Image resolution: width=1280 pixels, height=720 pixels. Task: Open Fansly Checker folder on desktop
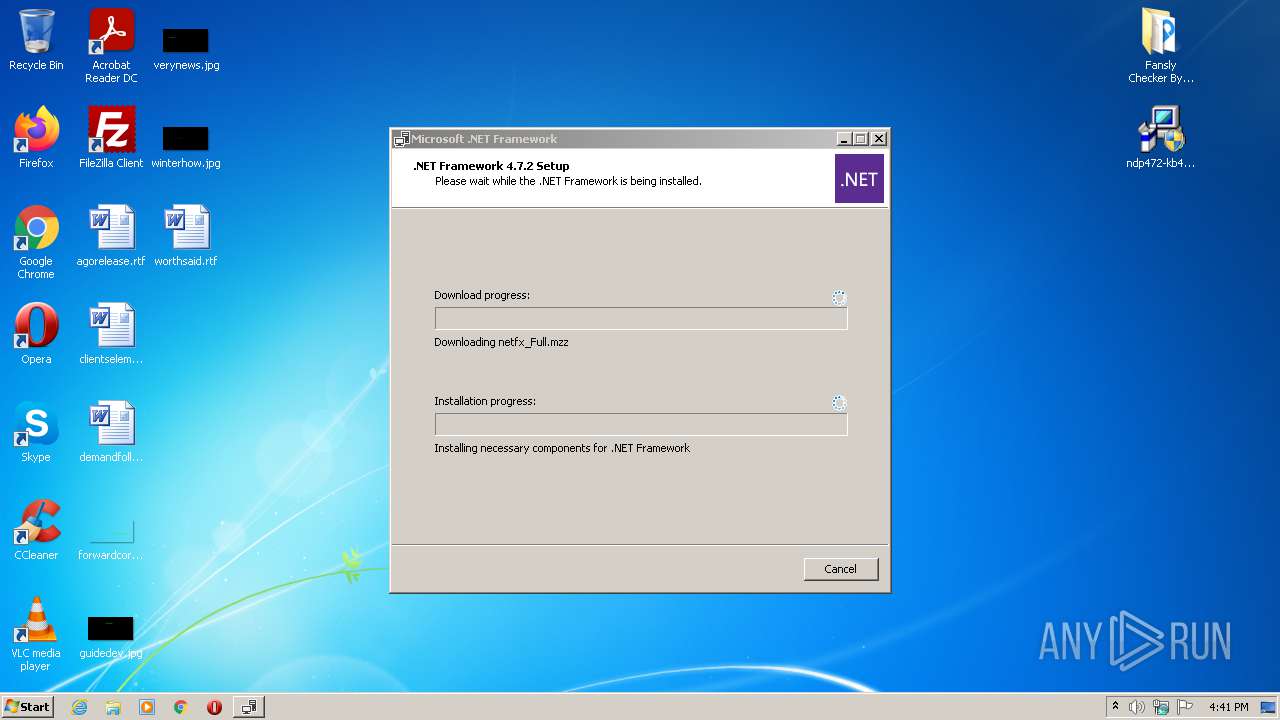tap(1160, 46)
